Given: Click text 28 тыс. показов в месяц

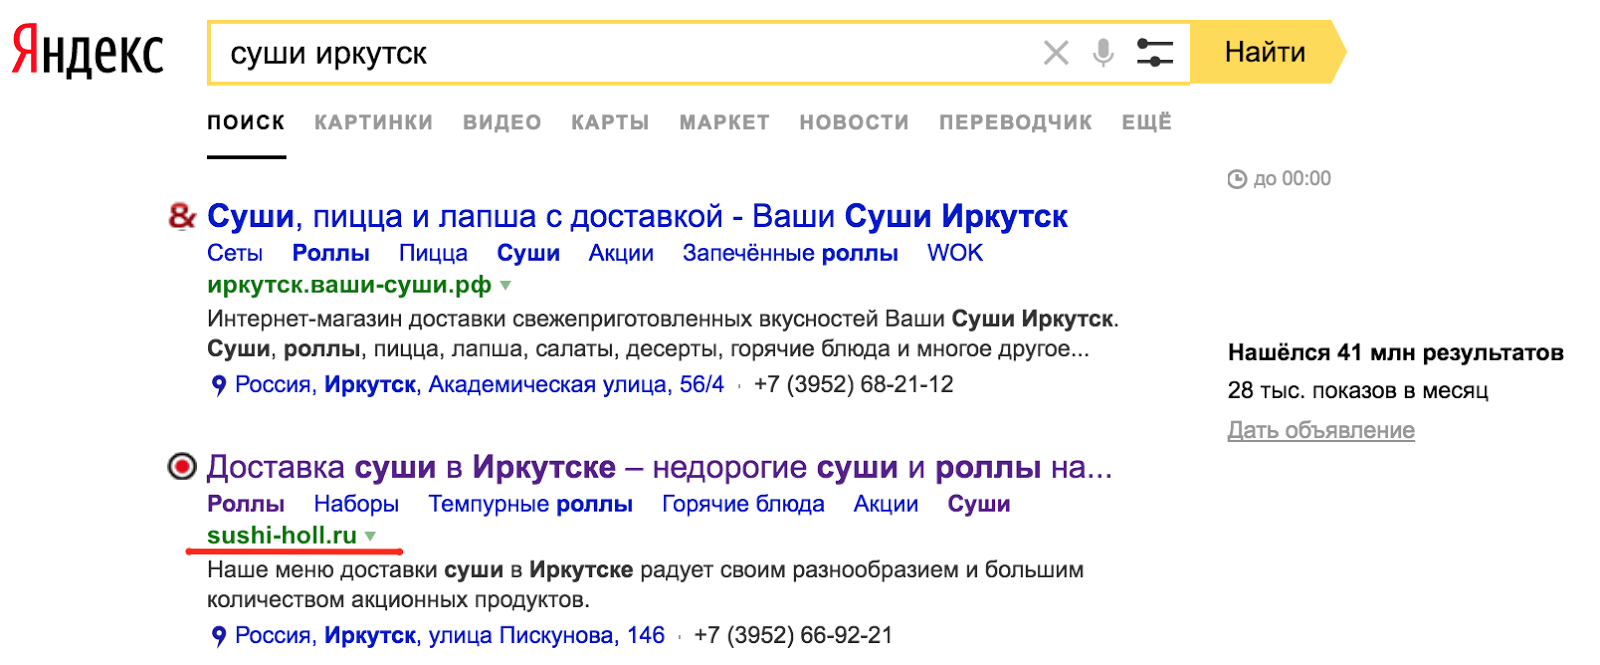Looking at the screenshot, I should coord(1358,391).
